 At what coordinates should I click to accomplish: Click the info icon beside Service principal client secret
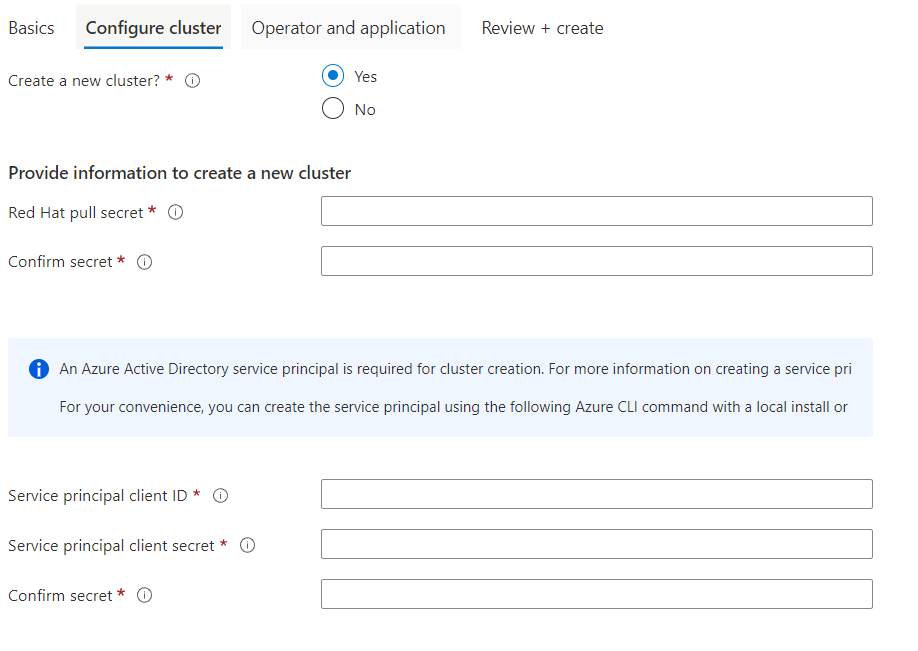click(246, 545)
